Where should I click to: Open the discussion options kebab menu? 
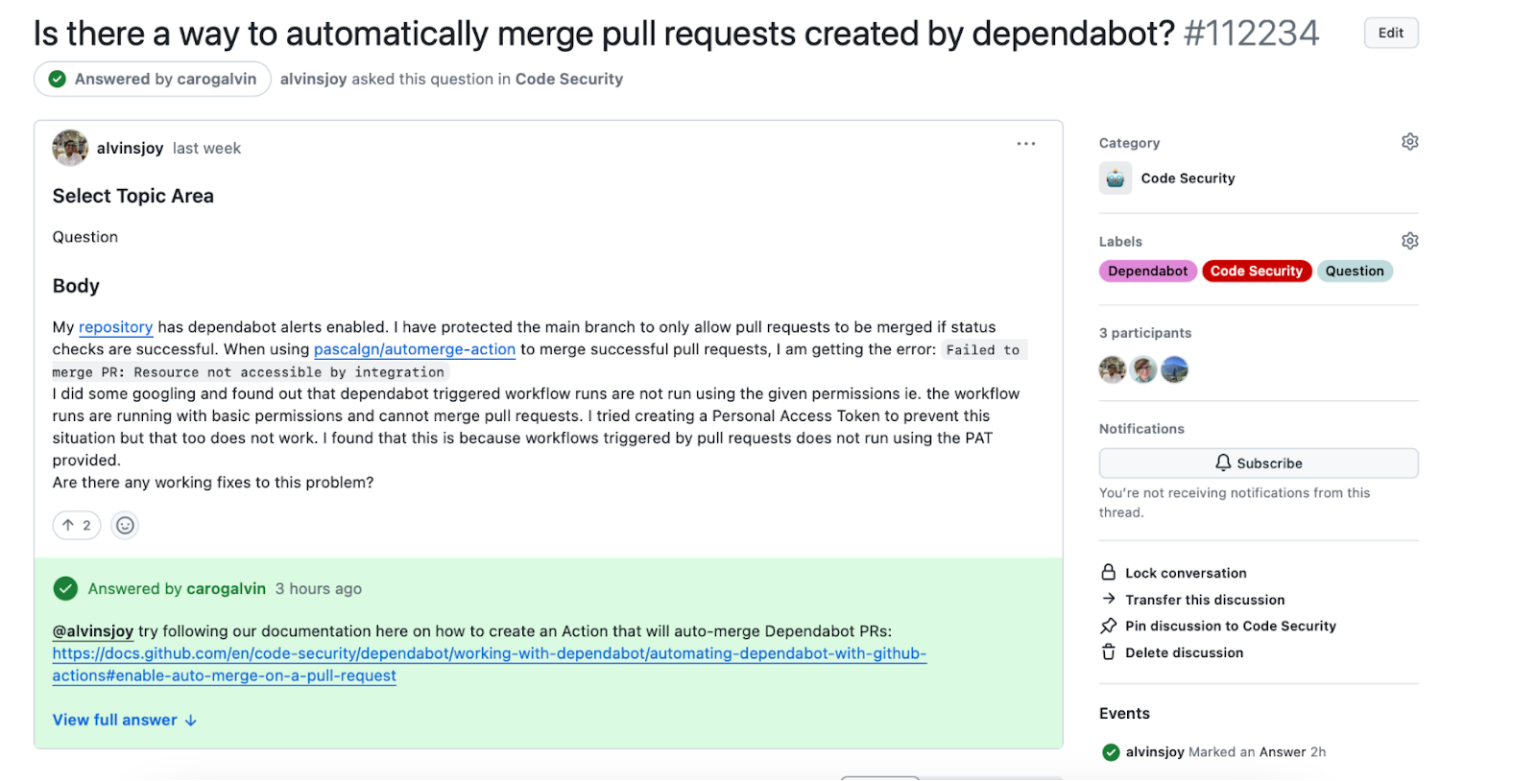tap(1027, 143)
